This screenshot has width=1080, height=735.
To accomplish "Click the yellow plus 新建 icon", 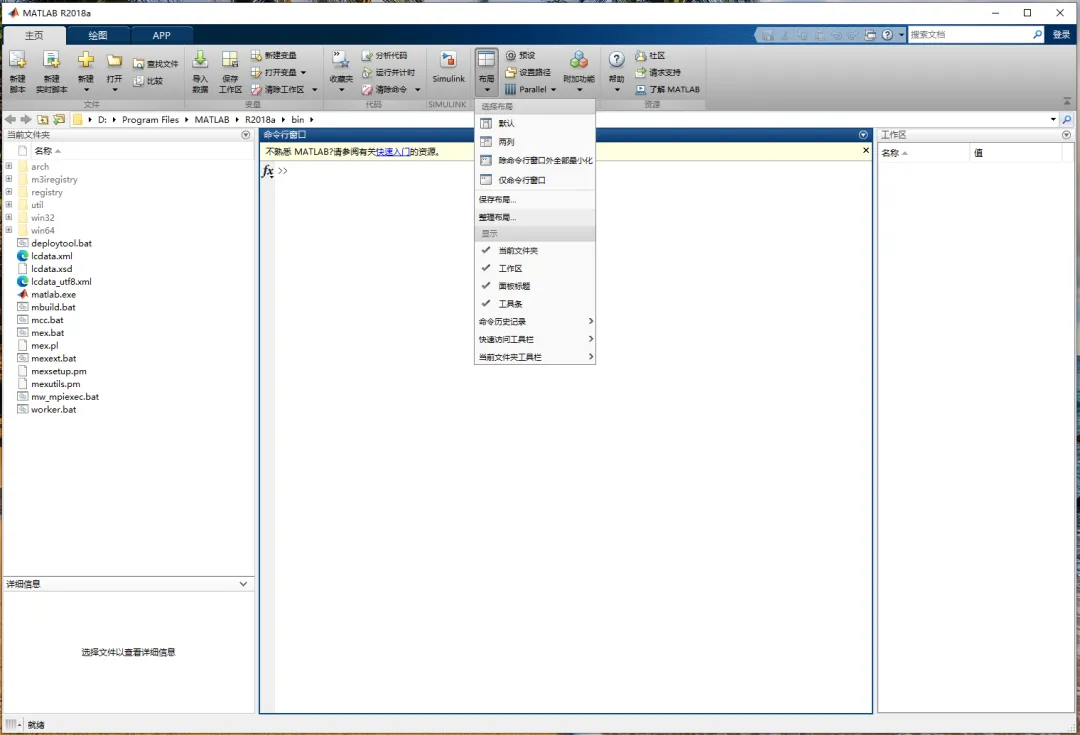I will pyautogui.click(x=85, y=60).
